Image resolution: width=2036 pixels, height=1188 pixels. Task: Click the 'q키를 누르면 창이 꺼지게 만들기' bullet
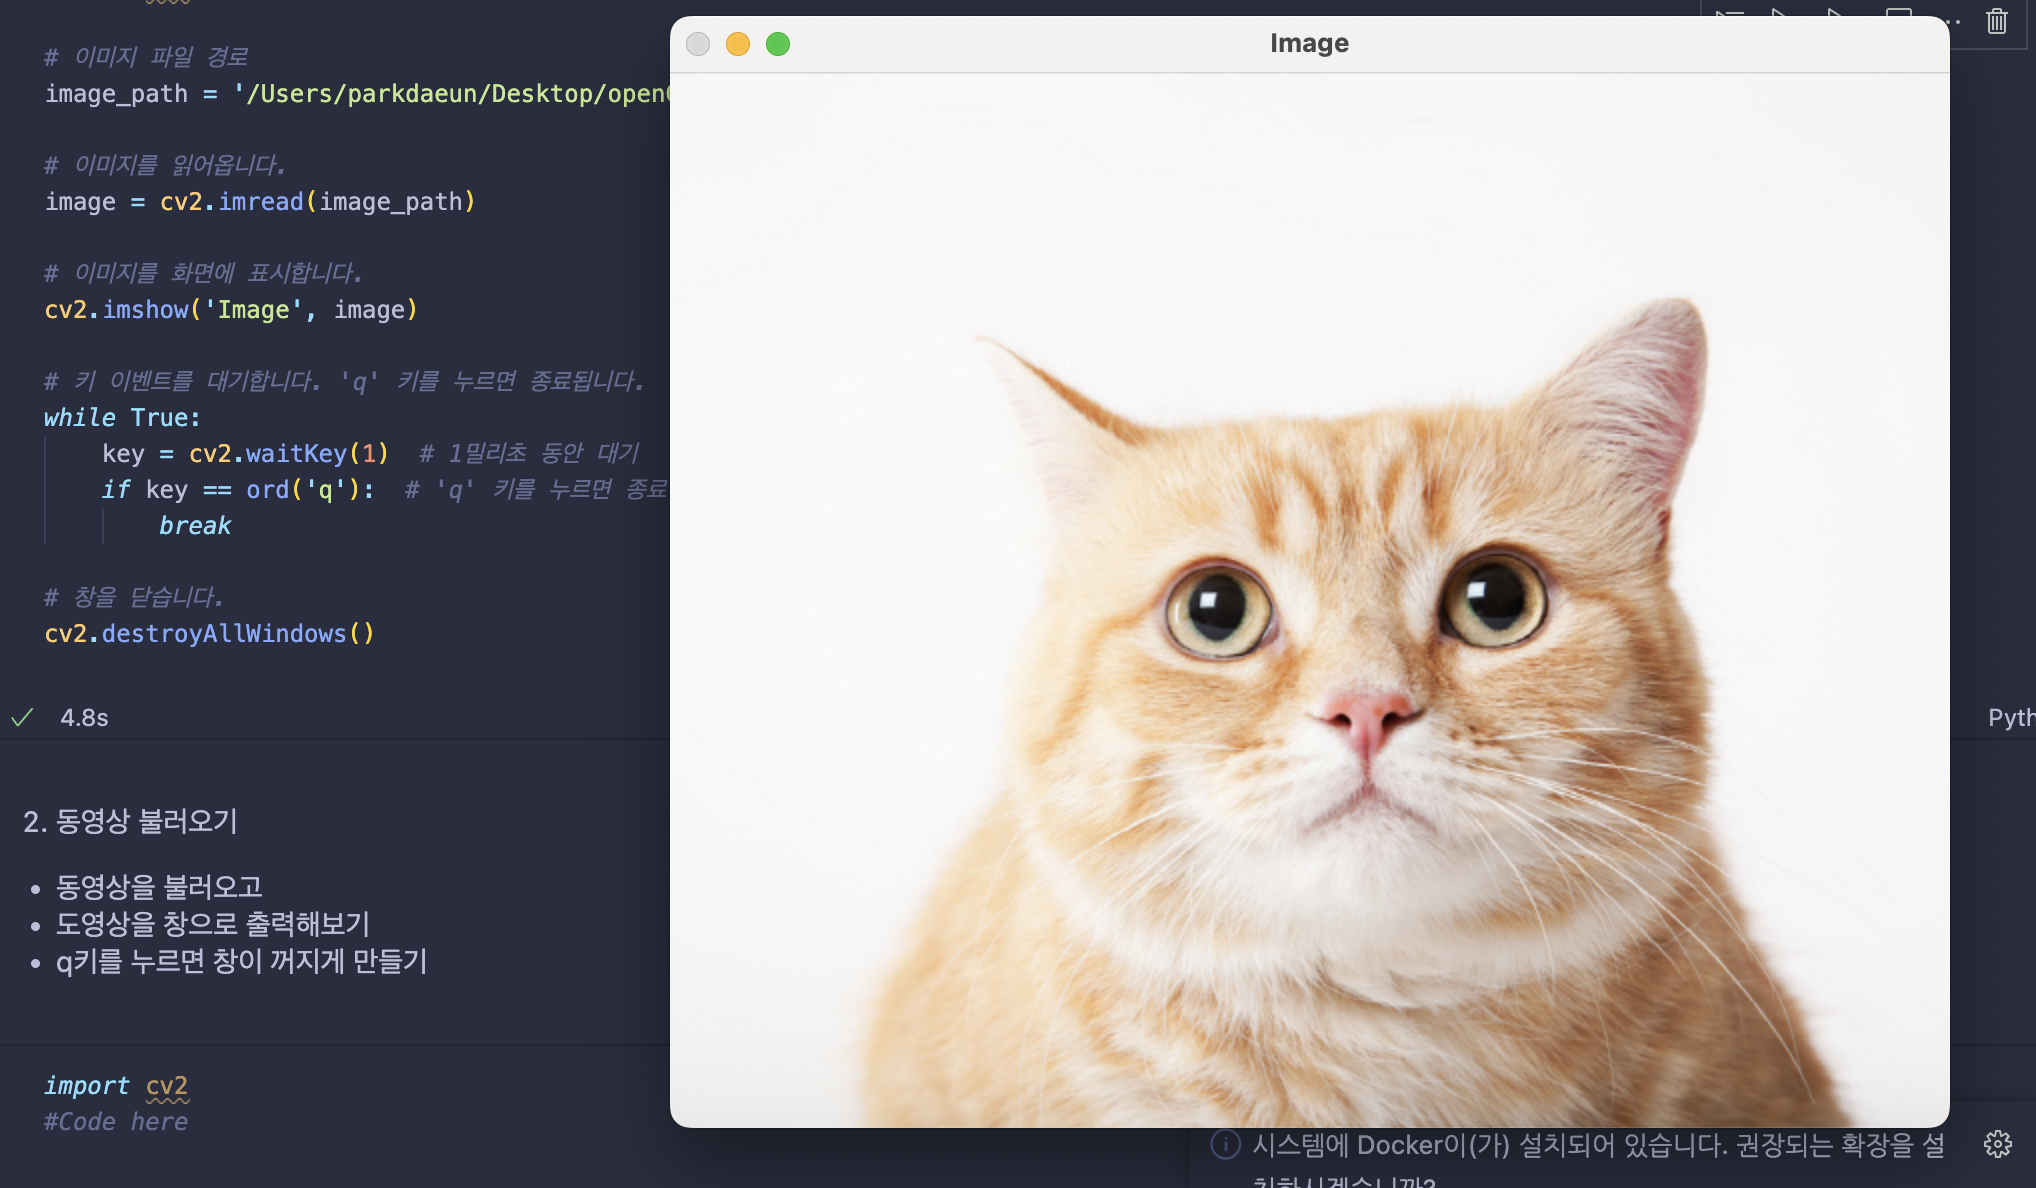[x=241, y=961]
